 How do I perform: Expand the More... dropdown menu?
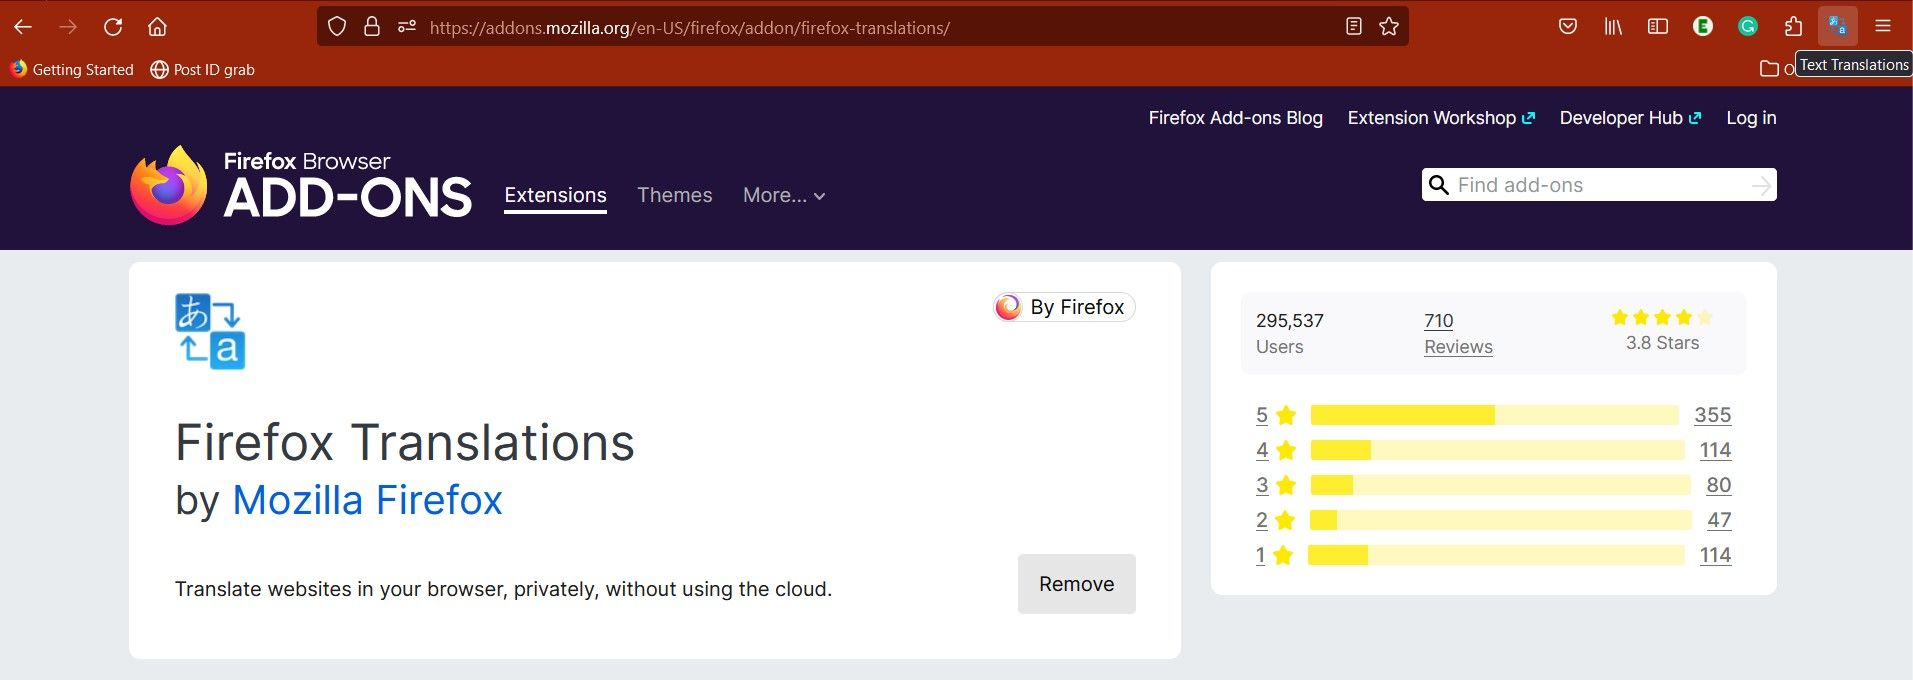784,196
